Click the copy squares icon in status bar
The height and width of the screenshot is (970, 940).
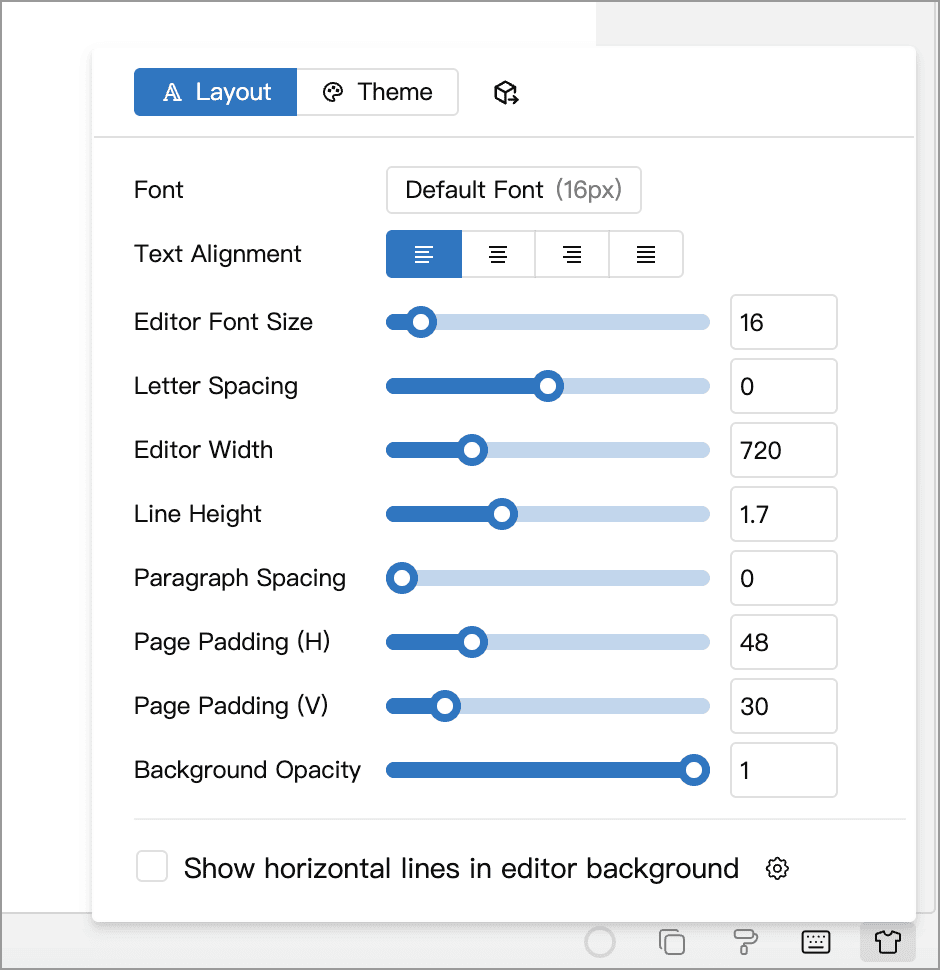(x=672, y=942)
